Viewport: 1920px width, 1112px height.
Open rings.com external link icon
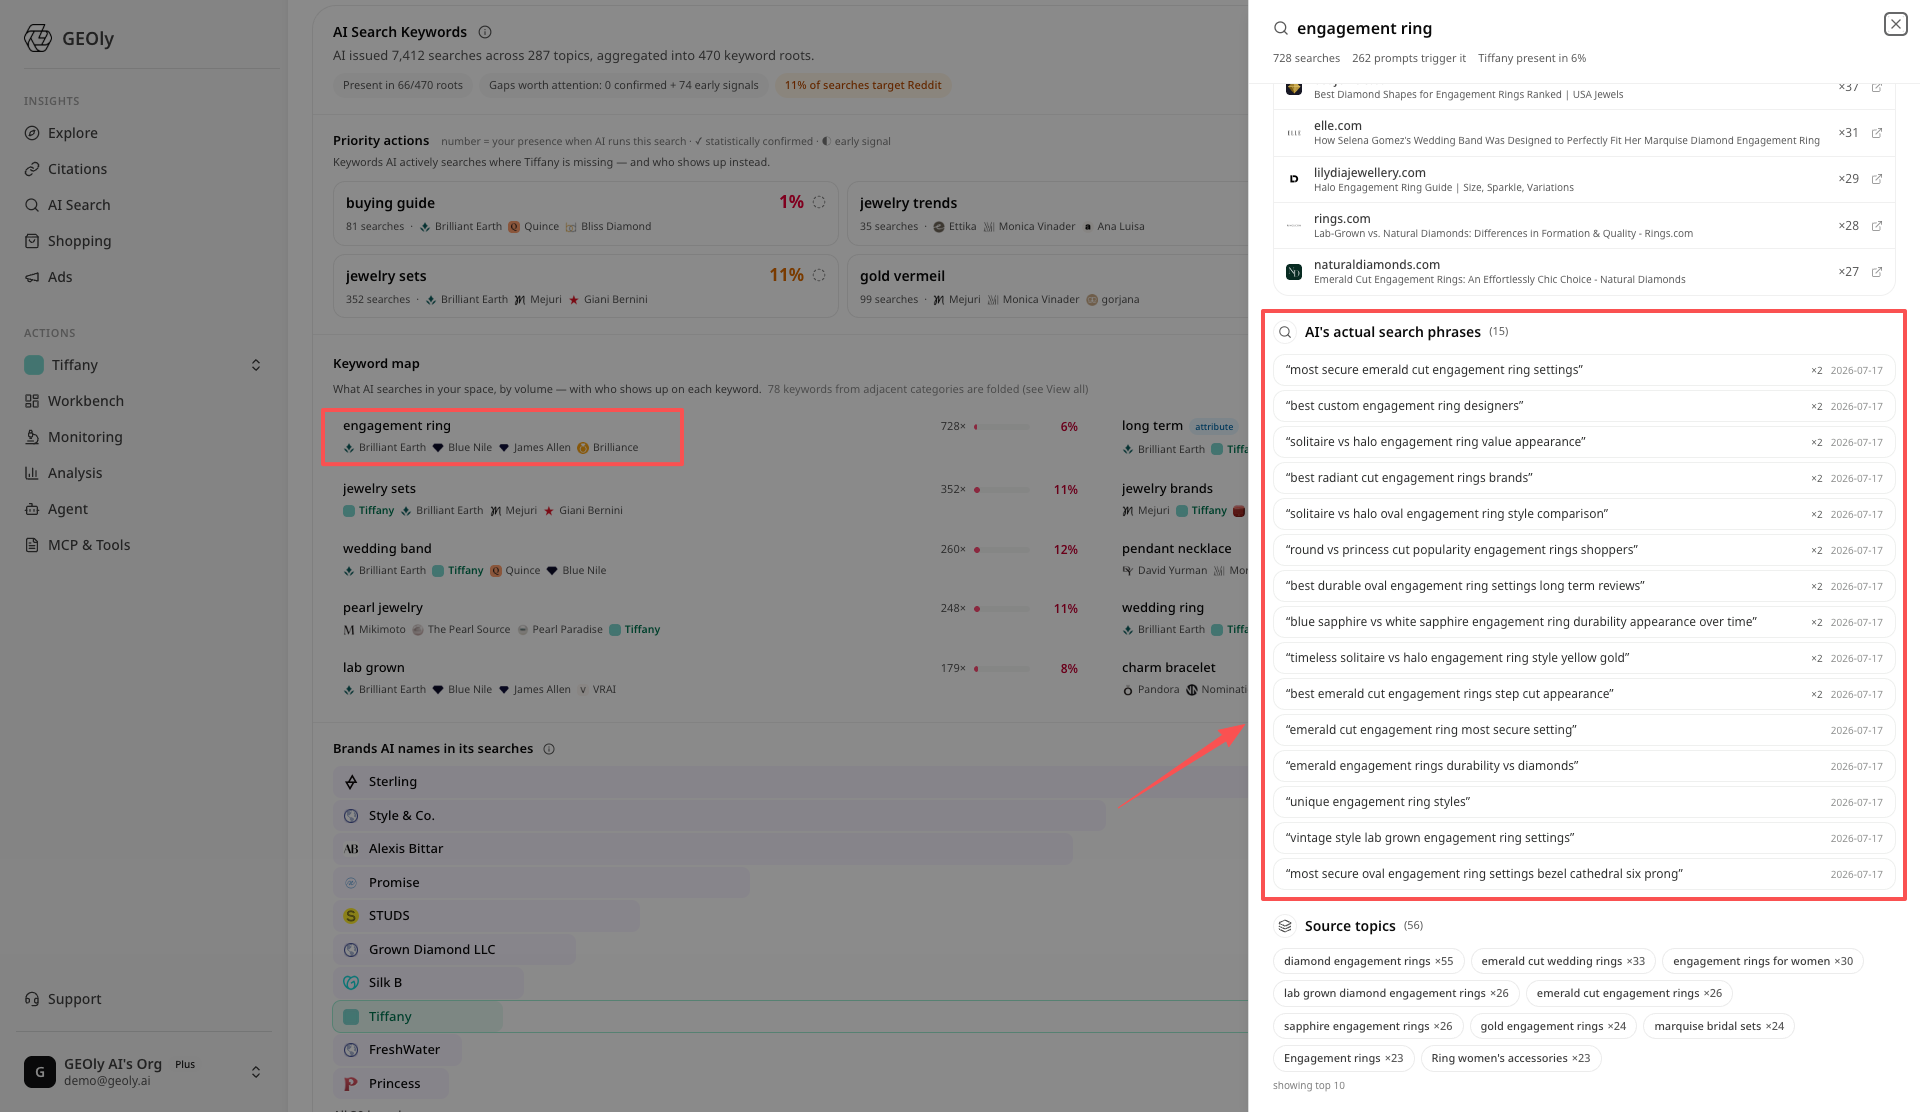point(1877,226)
